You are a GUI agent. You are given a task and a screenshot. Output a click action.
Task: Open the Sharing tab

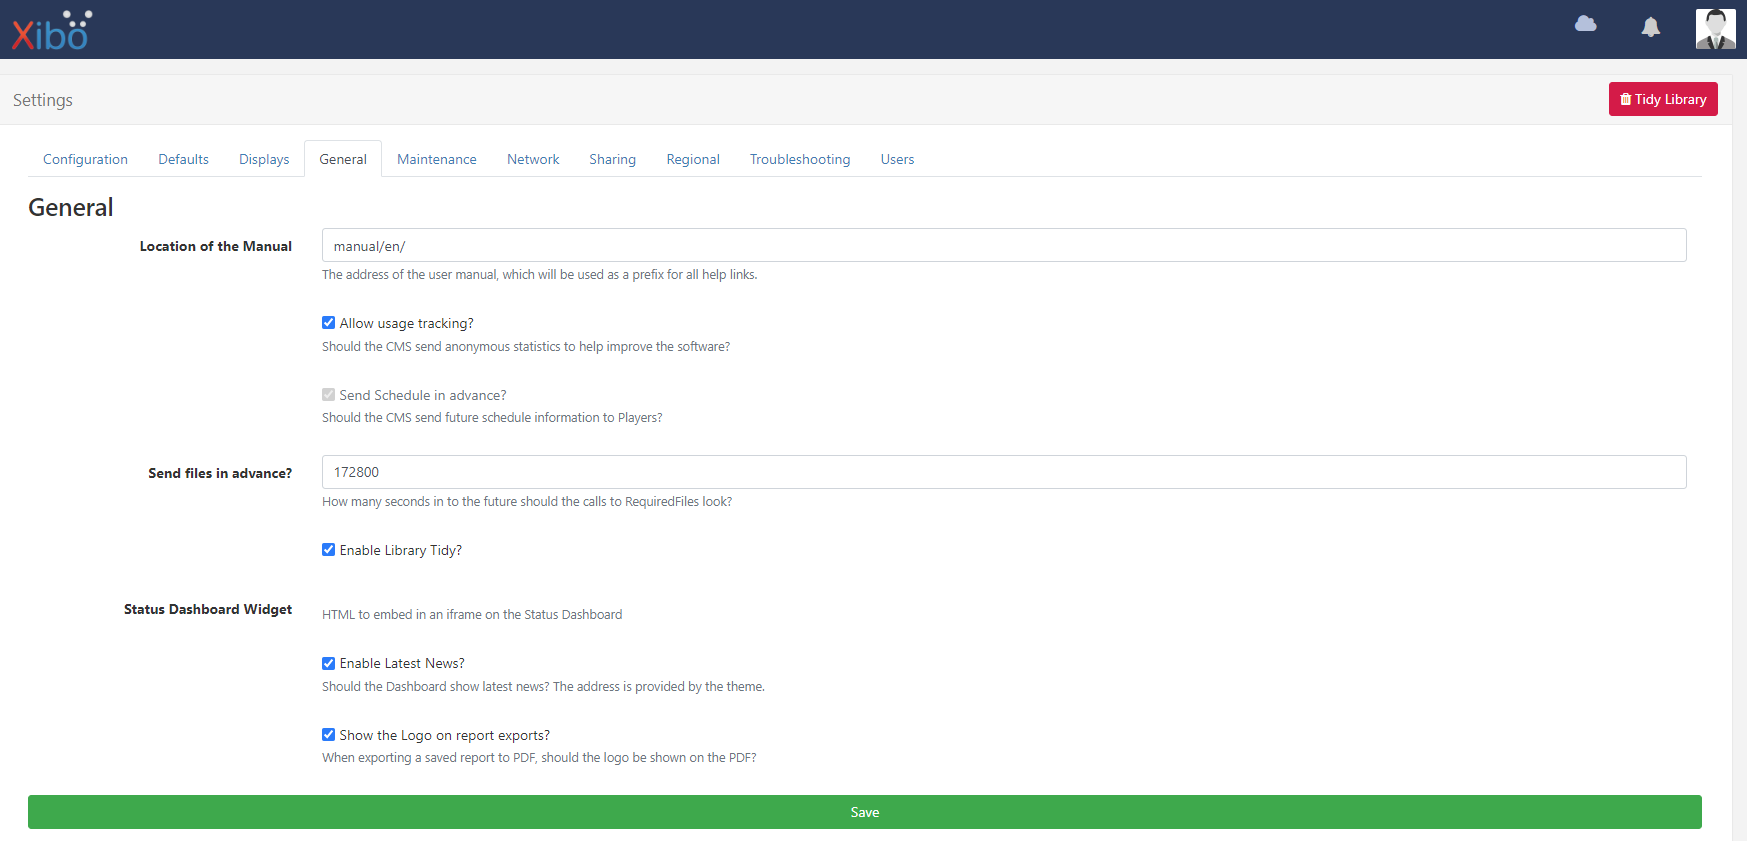612,159
